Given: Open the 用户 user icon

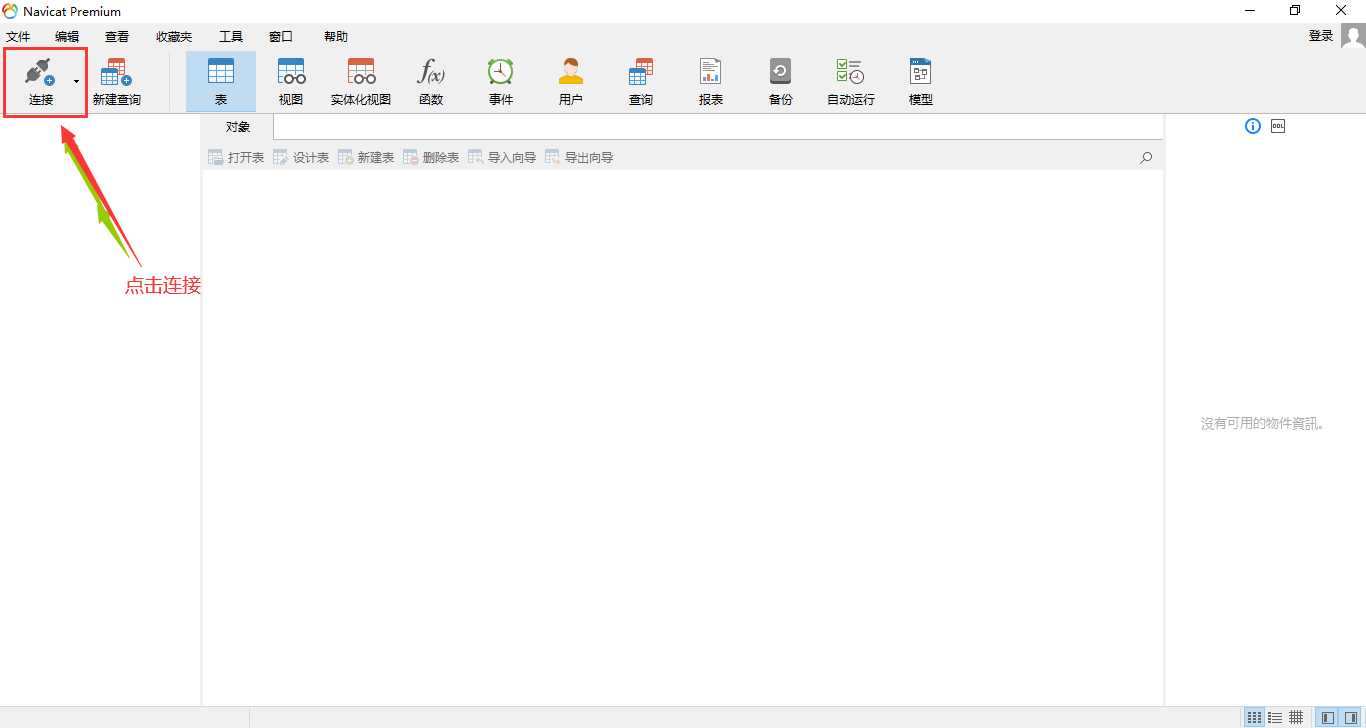Looking at the screenshot, I should [571, 72].
